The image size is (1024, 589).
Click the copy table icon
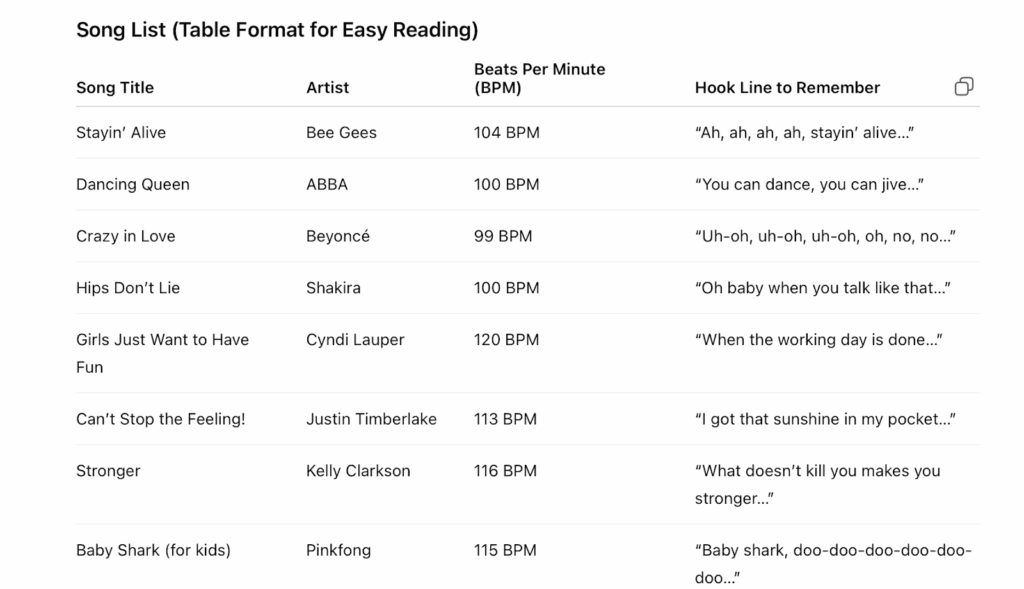click(964, 87)
